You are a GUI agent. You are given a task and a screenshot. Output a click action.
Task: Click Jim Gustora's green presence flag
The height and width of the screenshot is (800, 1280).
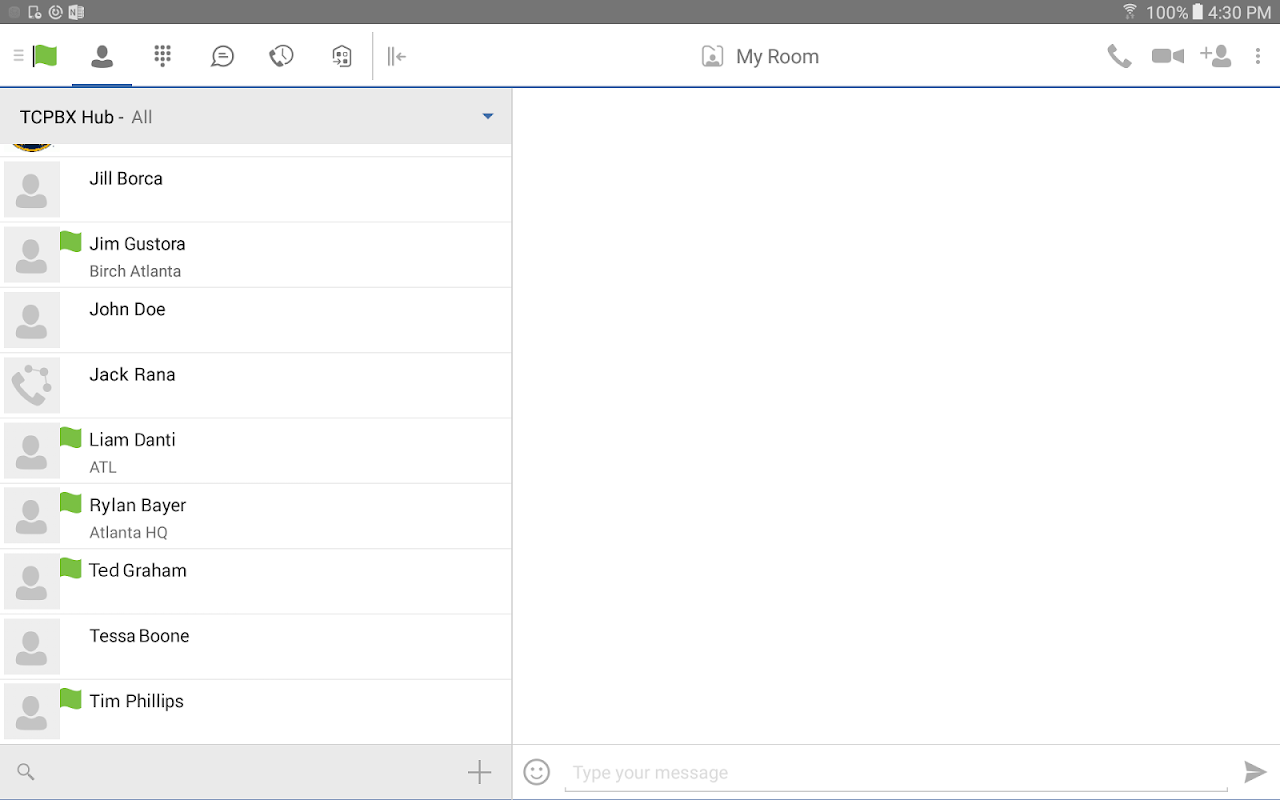(70, 241)
